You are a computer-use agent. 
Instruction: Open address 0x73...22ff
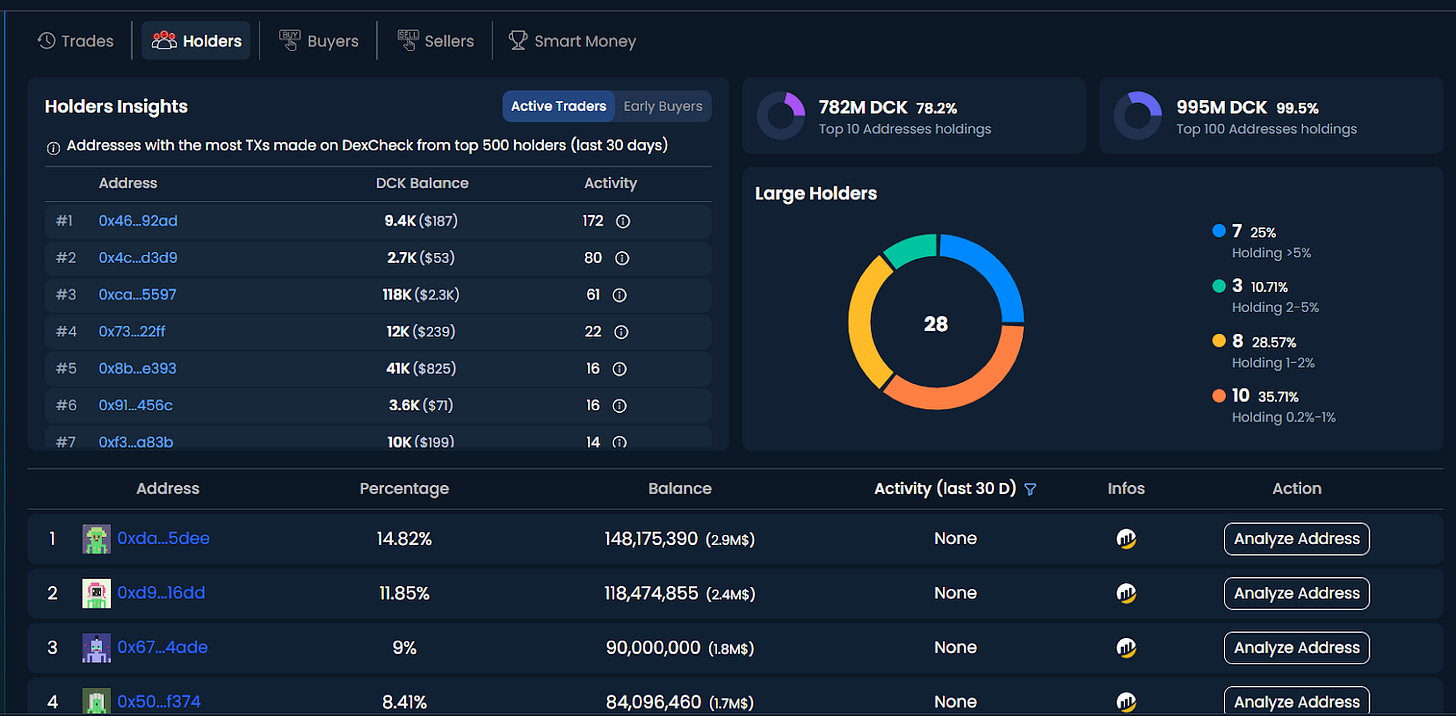point(132,331)
